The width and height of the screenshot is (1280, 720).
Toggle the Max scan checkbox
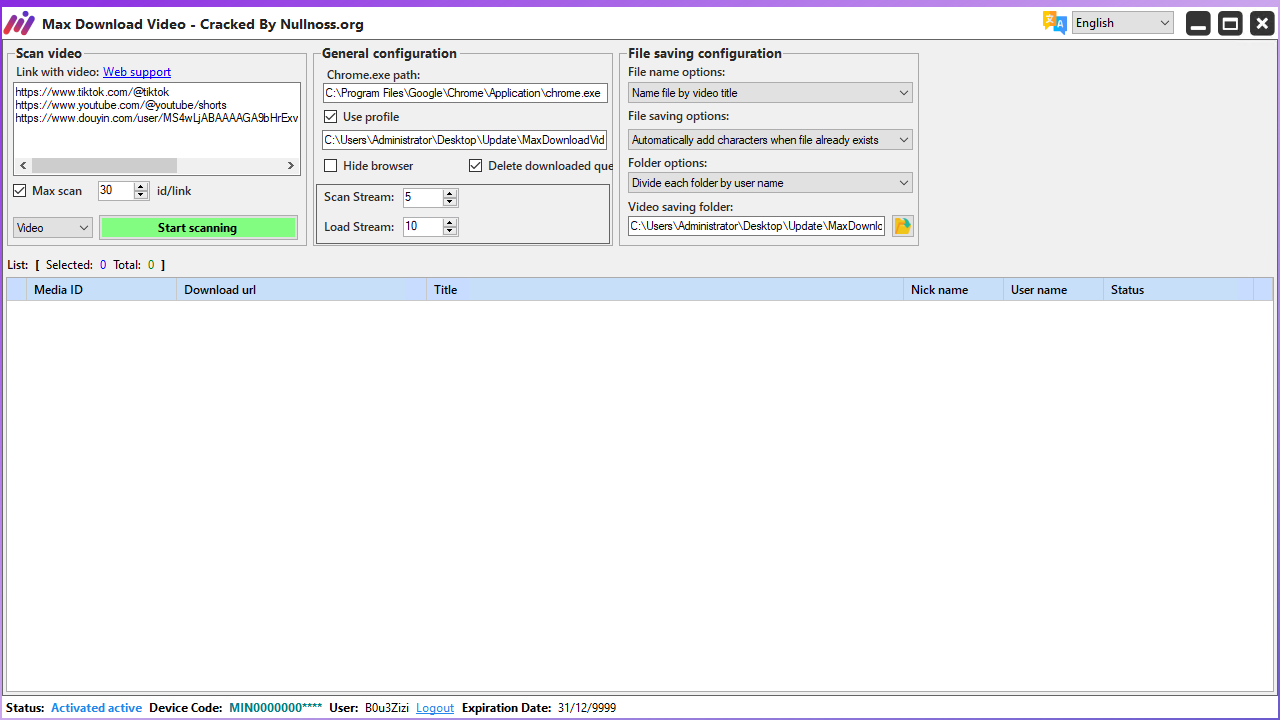pyautogui.click(x=20, y=190)
